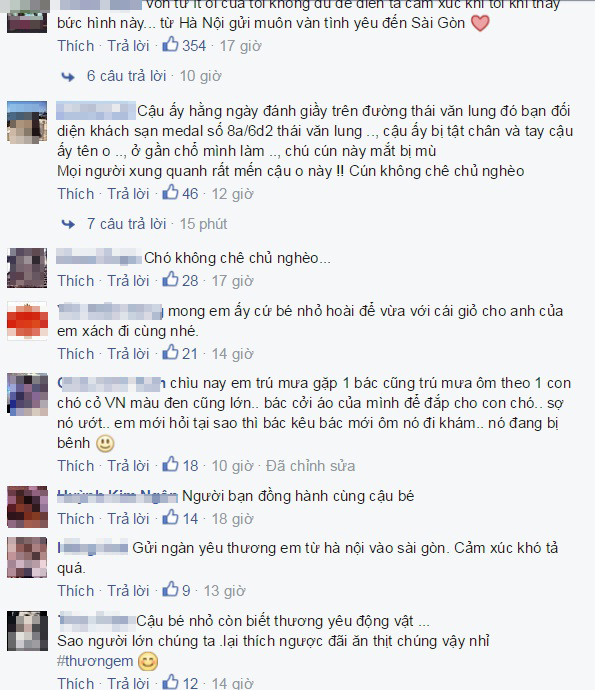Screen dimensions: 595x690
Task: Click the thumbs-up icon showing 21
Action: (170, 352)
